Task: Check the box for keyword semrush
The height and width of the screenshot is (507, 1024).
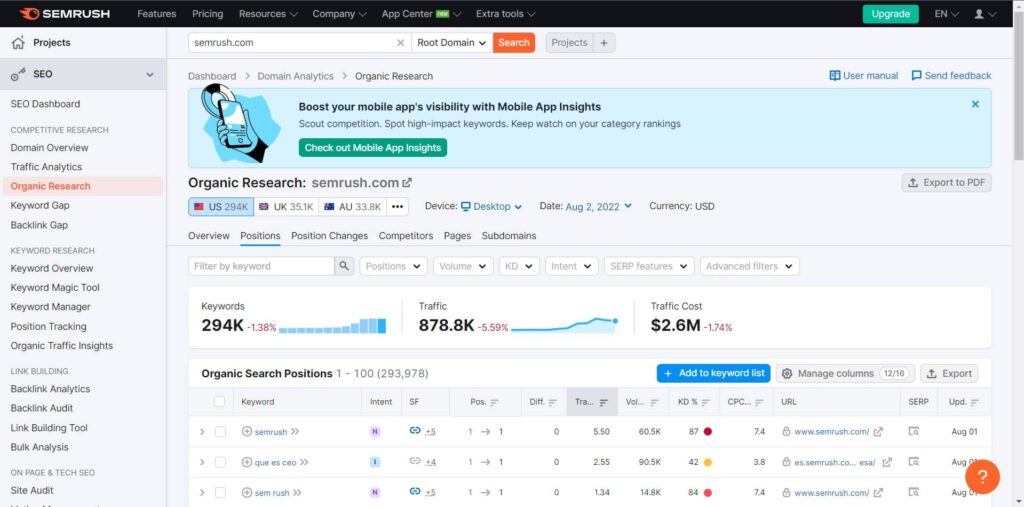Action: (221, 432)
